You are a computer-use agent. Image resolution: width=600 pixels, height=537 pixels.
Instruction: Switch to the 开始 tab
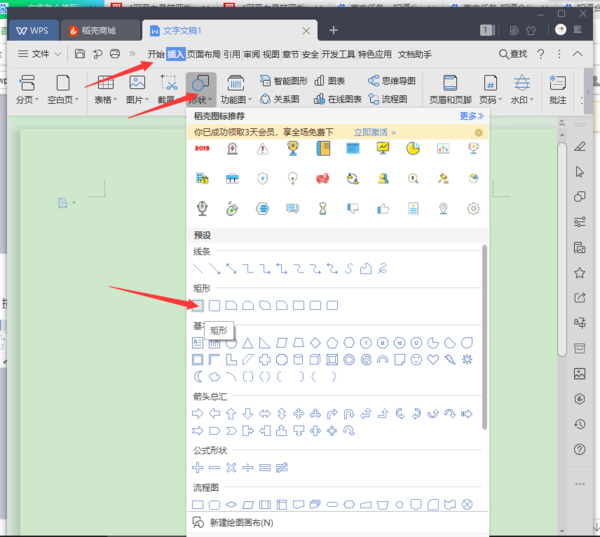click(156, 54)
